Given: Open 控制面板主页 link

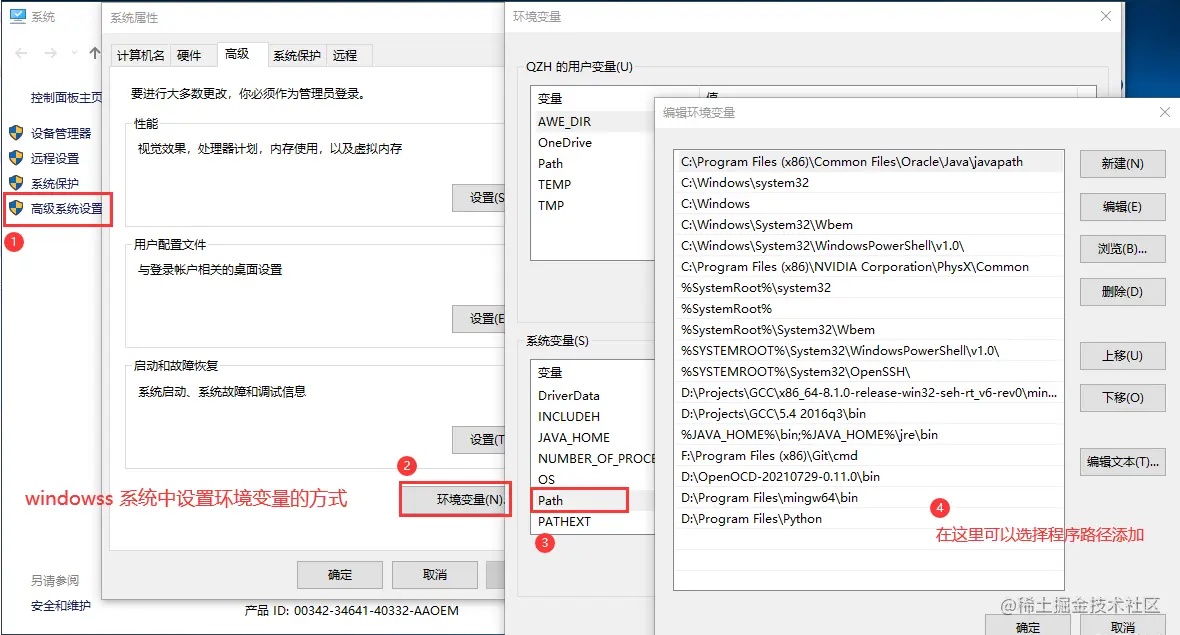Looking at the screenshot, I should click(x=66, y=97).
